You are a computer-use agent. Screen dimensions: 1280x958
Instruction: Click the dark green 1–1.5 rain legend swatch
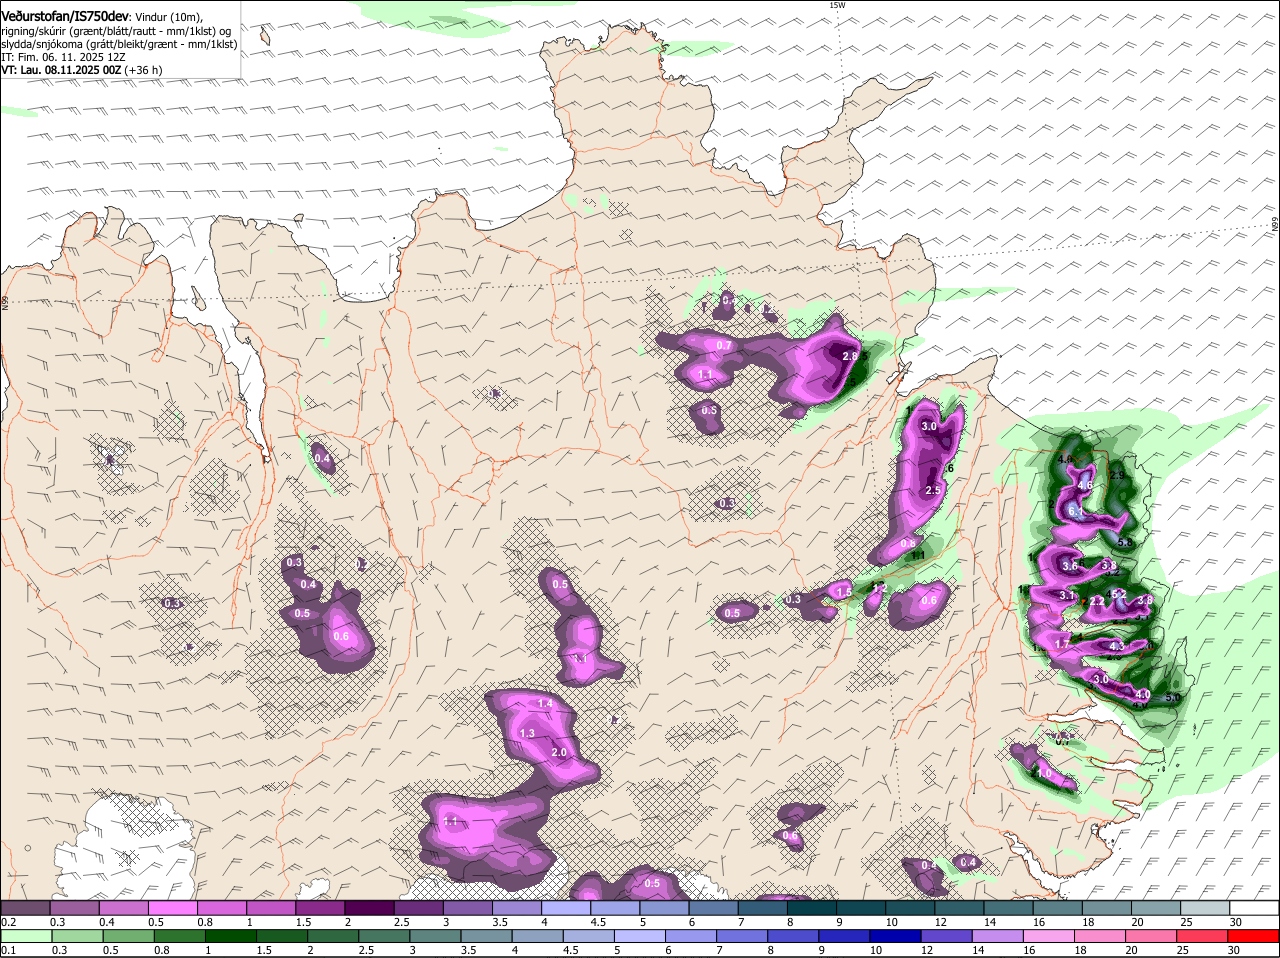pos(231,936)
